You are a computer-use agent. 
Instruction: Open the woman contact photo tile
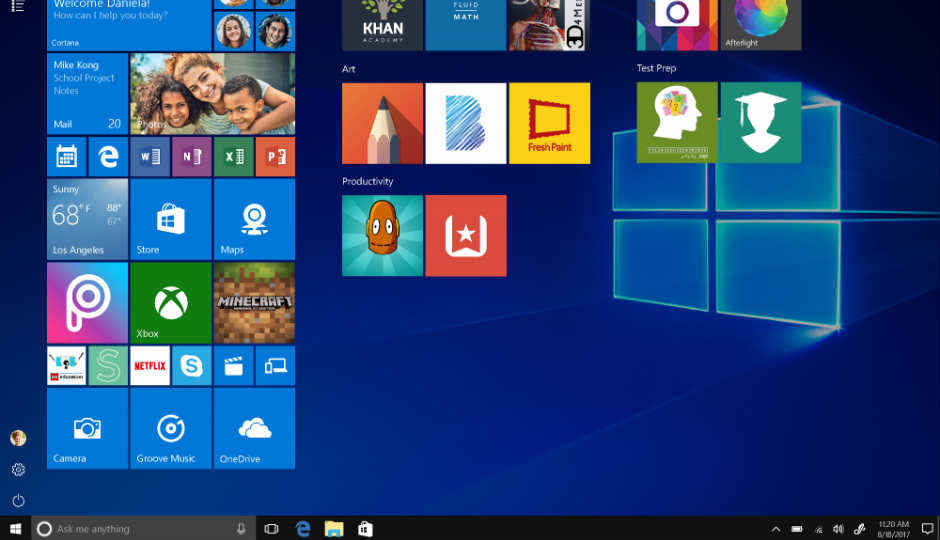click(234, 31)
